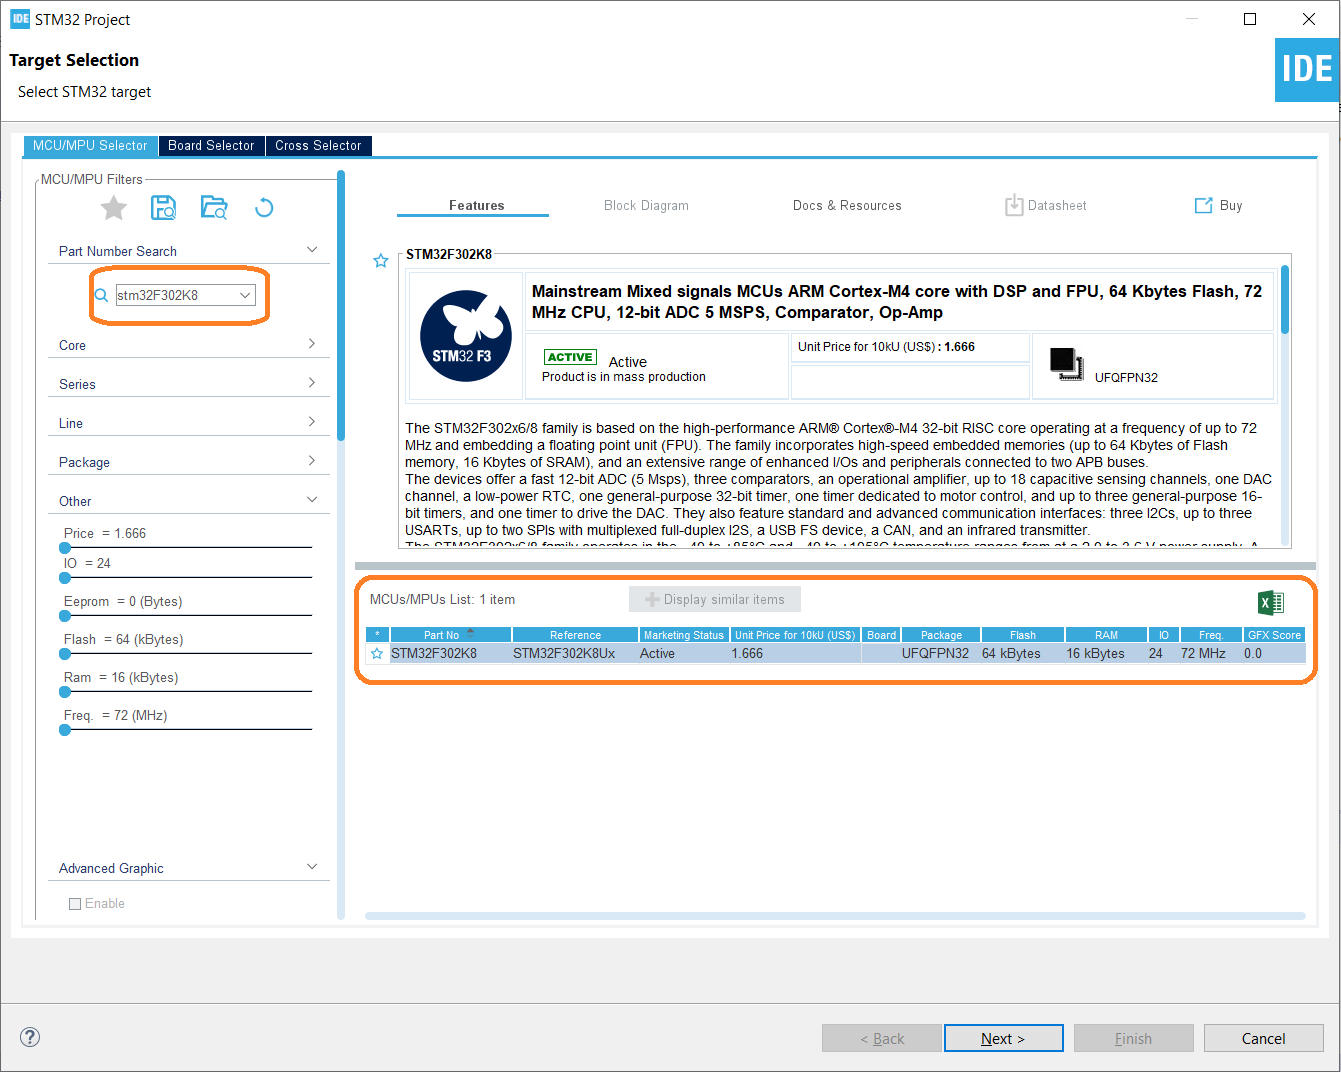Adjust the Price slider handle
Viewport: 1341px width, 1072px height.
click(65, 548)
